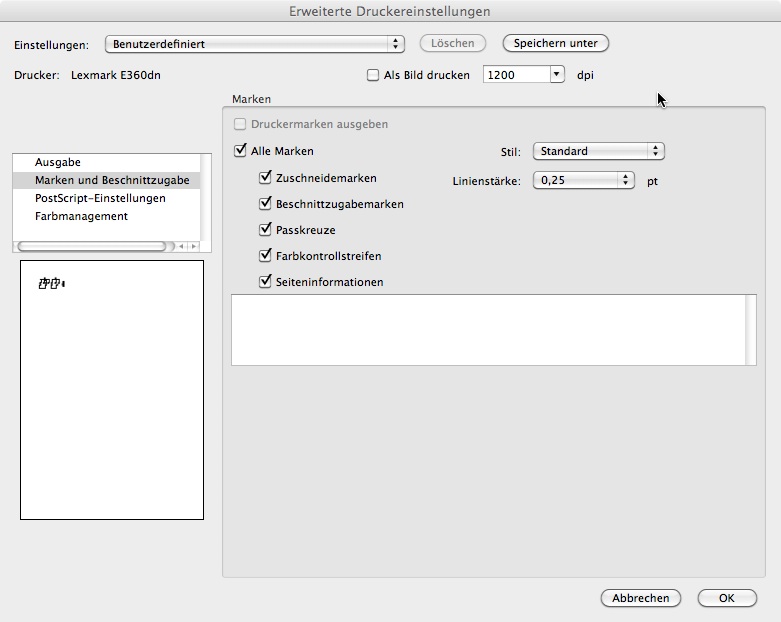The height and width of the screenshot is (622, 781).
Task: Uncheck the Alle Marken checkbox
Action: point(240,152)
